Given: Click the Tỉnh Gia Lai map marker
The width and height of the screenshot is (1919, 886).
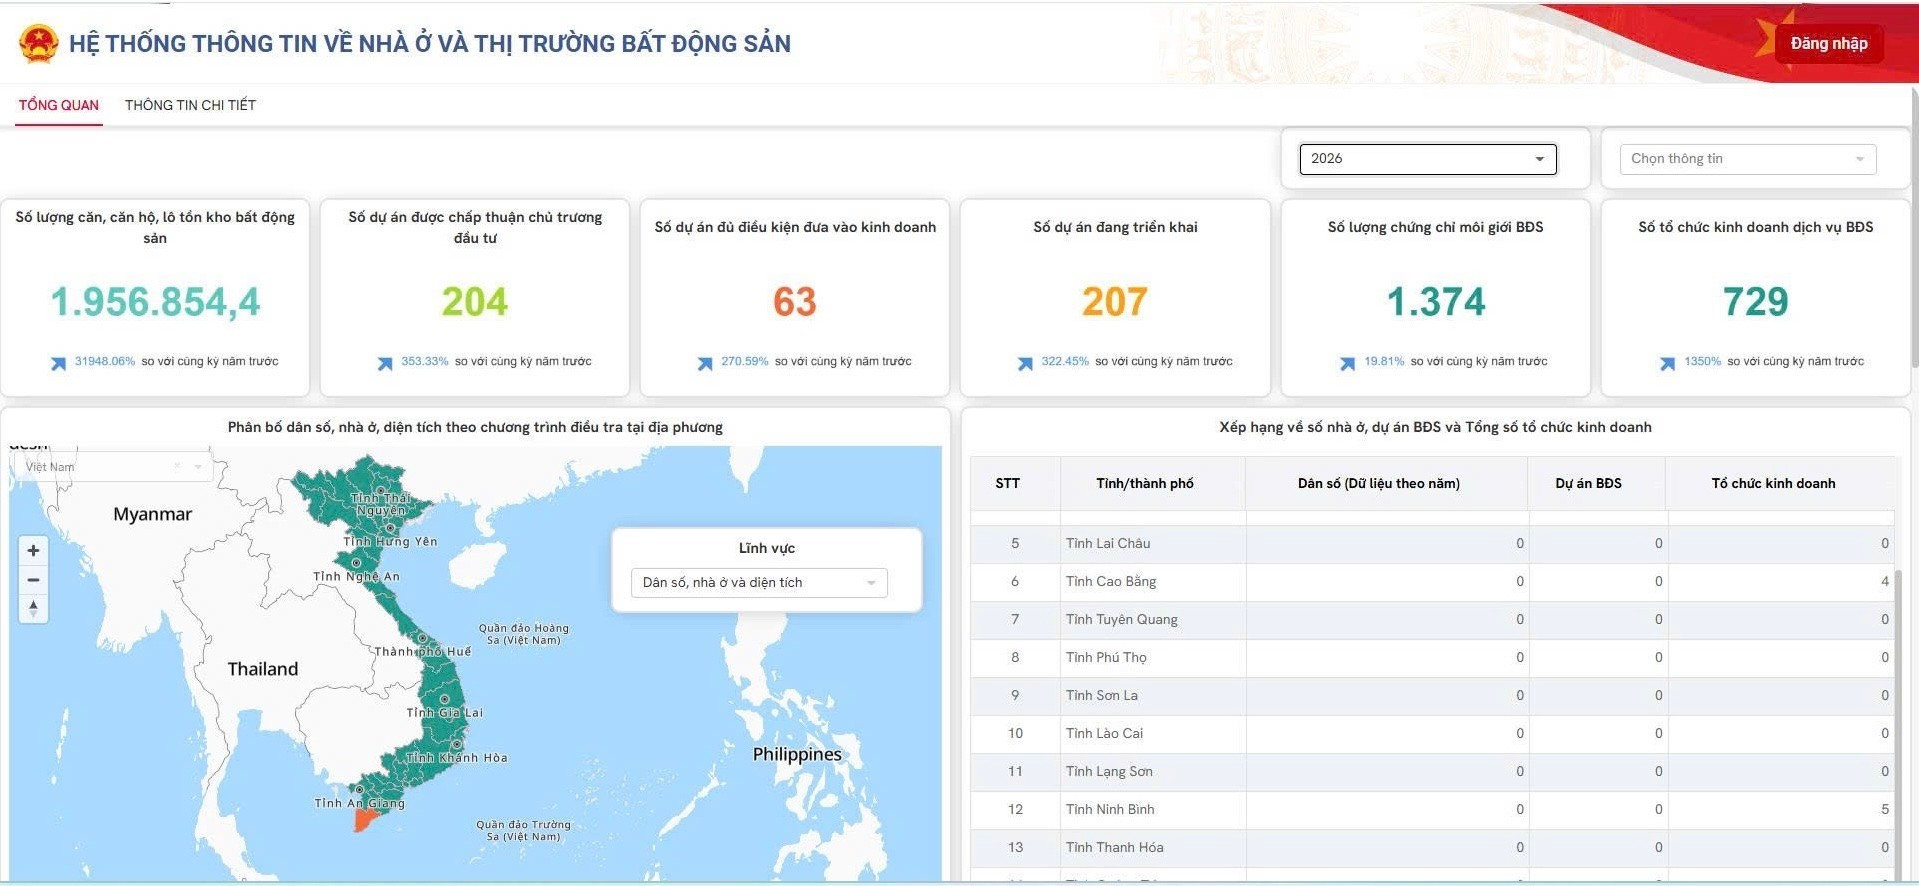Looking at the screenshot, I should pyautogui.click(x=444, y=699).
